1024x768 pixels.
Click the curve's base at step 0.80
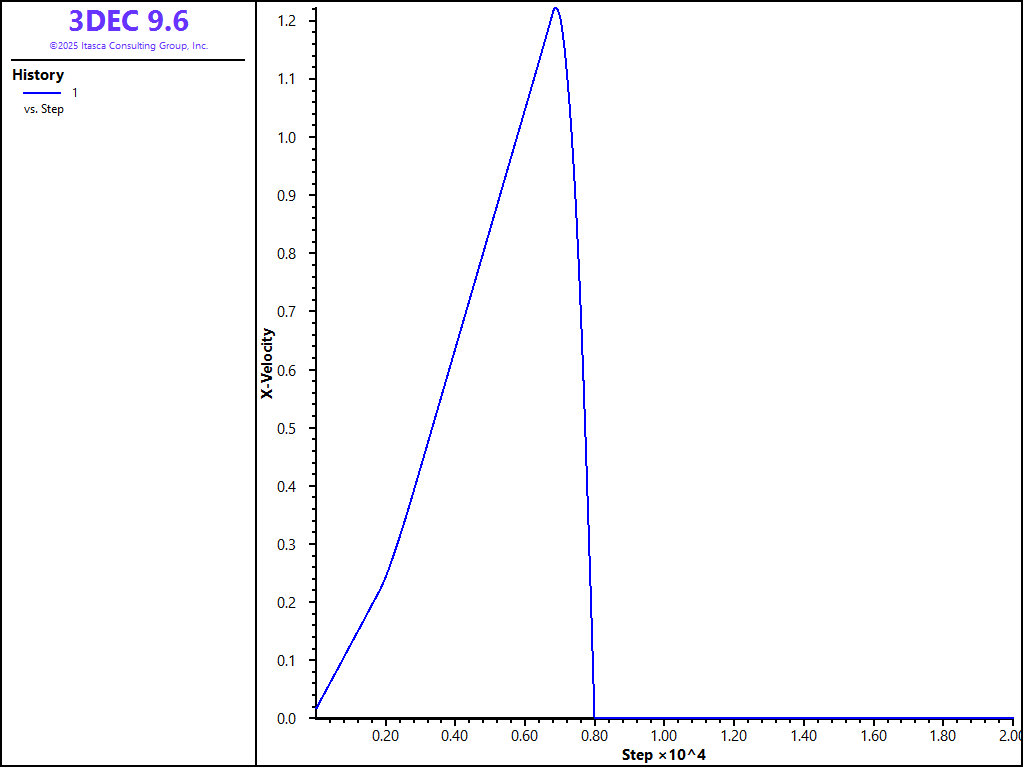tap(595, 717)
